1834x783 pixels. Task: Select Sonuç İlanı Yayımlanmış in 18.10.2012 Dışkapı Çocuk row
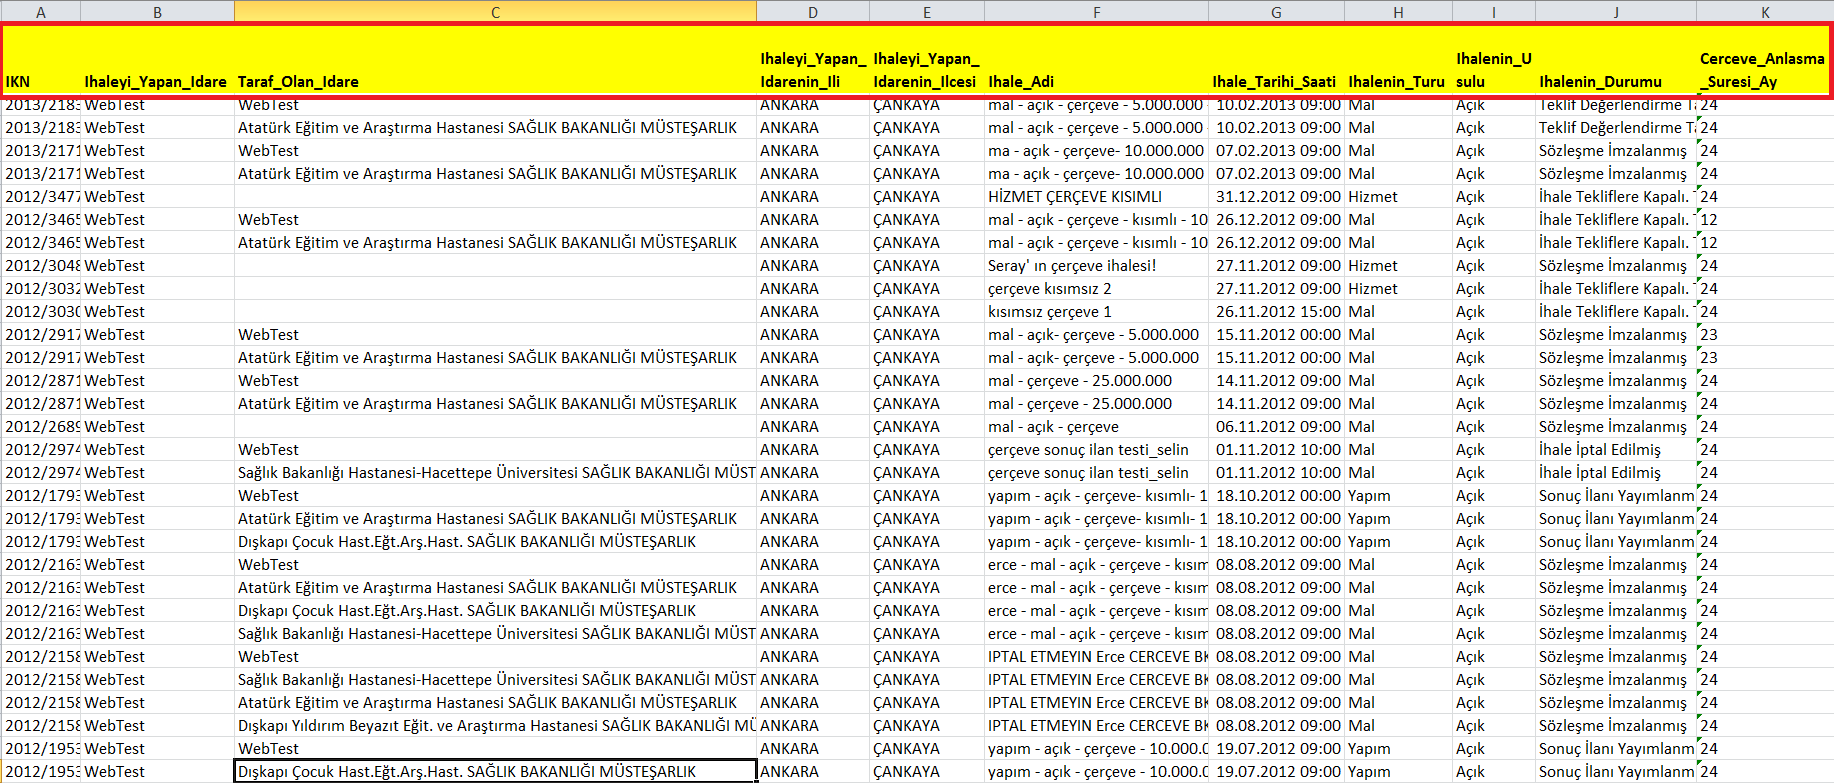point(1615,542)
